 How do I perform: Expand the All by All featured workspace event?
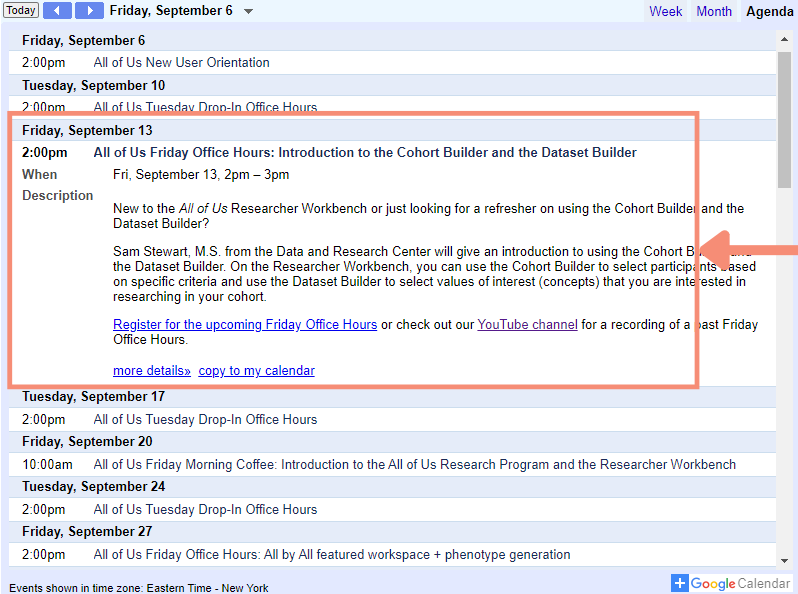[332, 554]
